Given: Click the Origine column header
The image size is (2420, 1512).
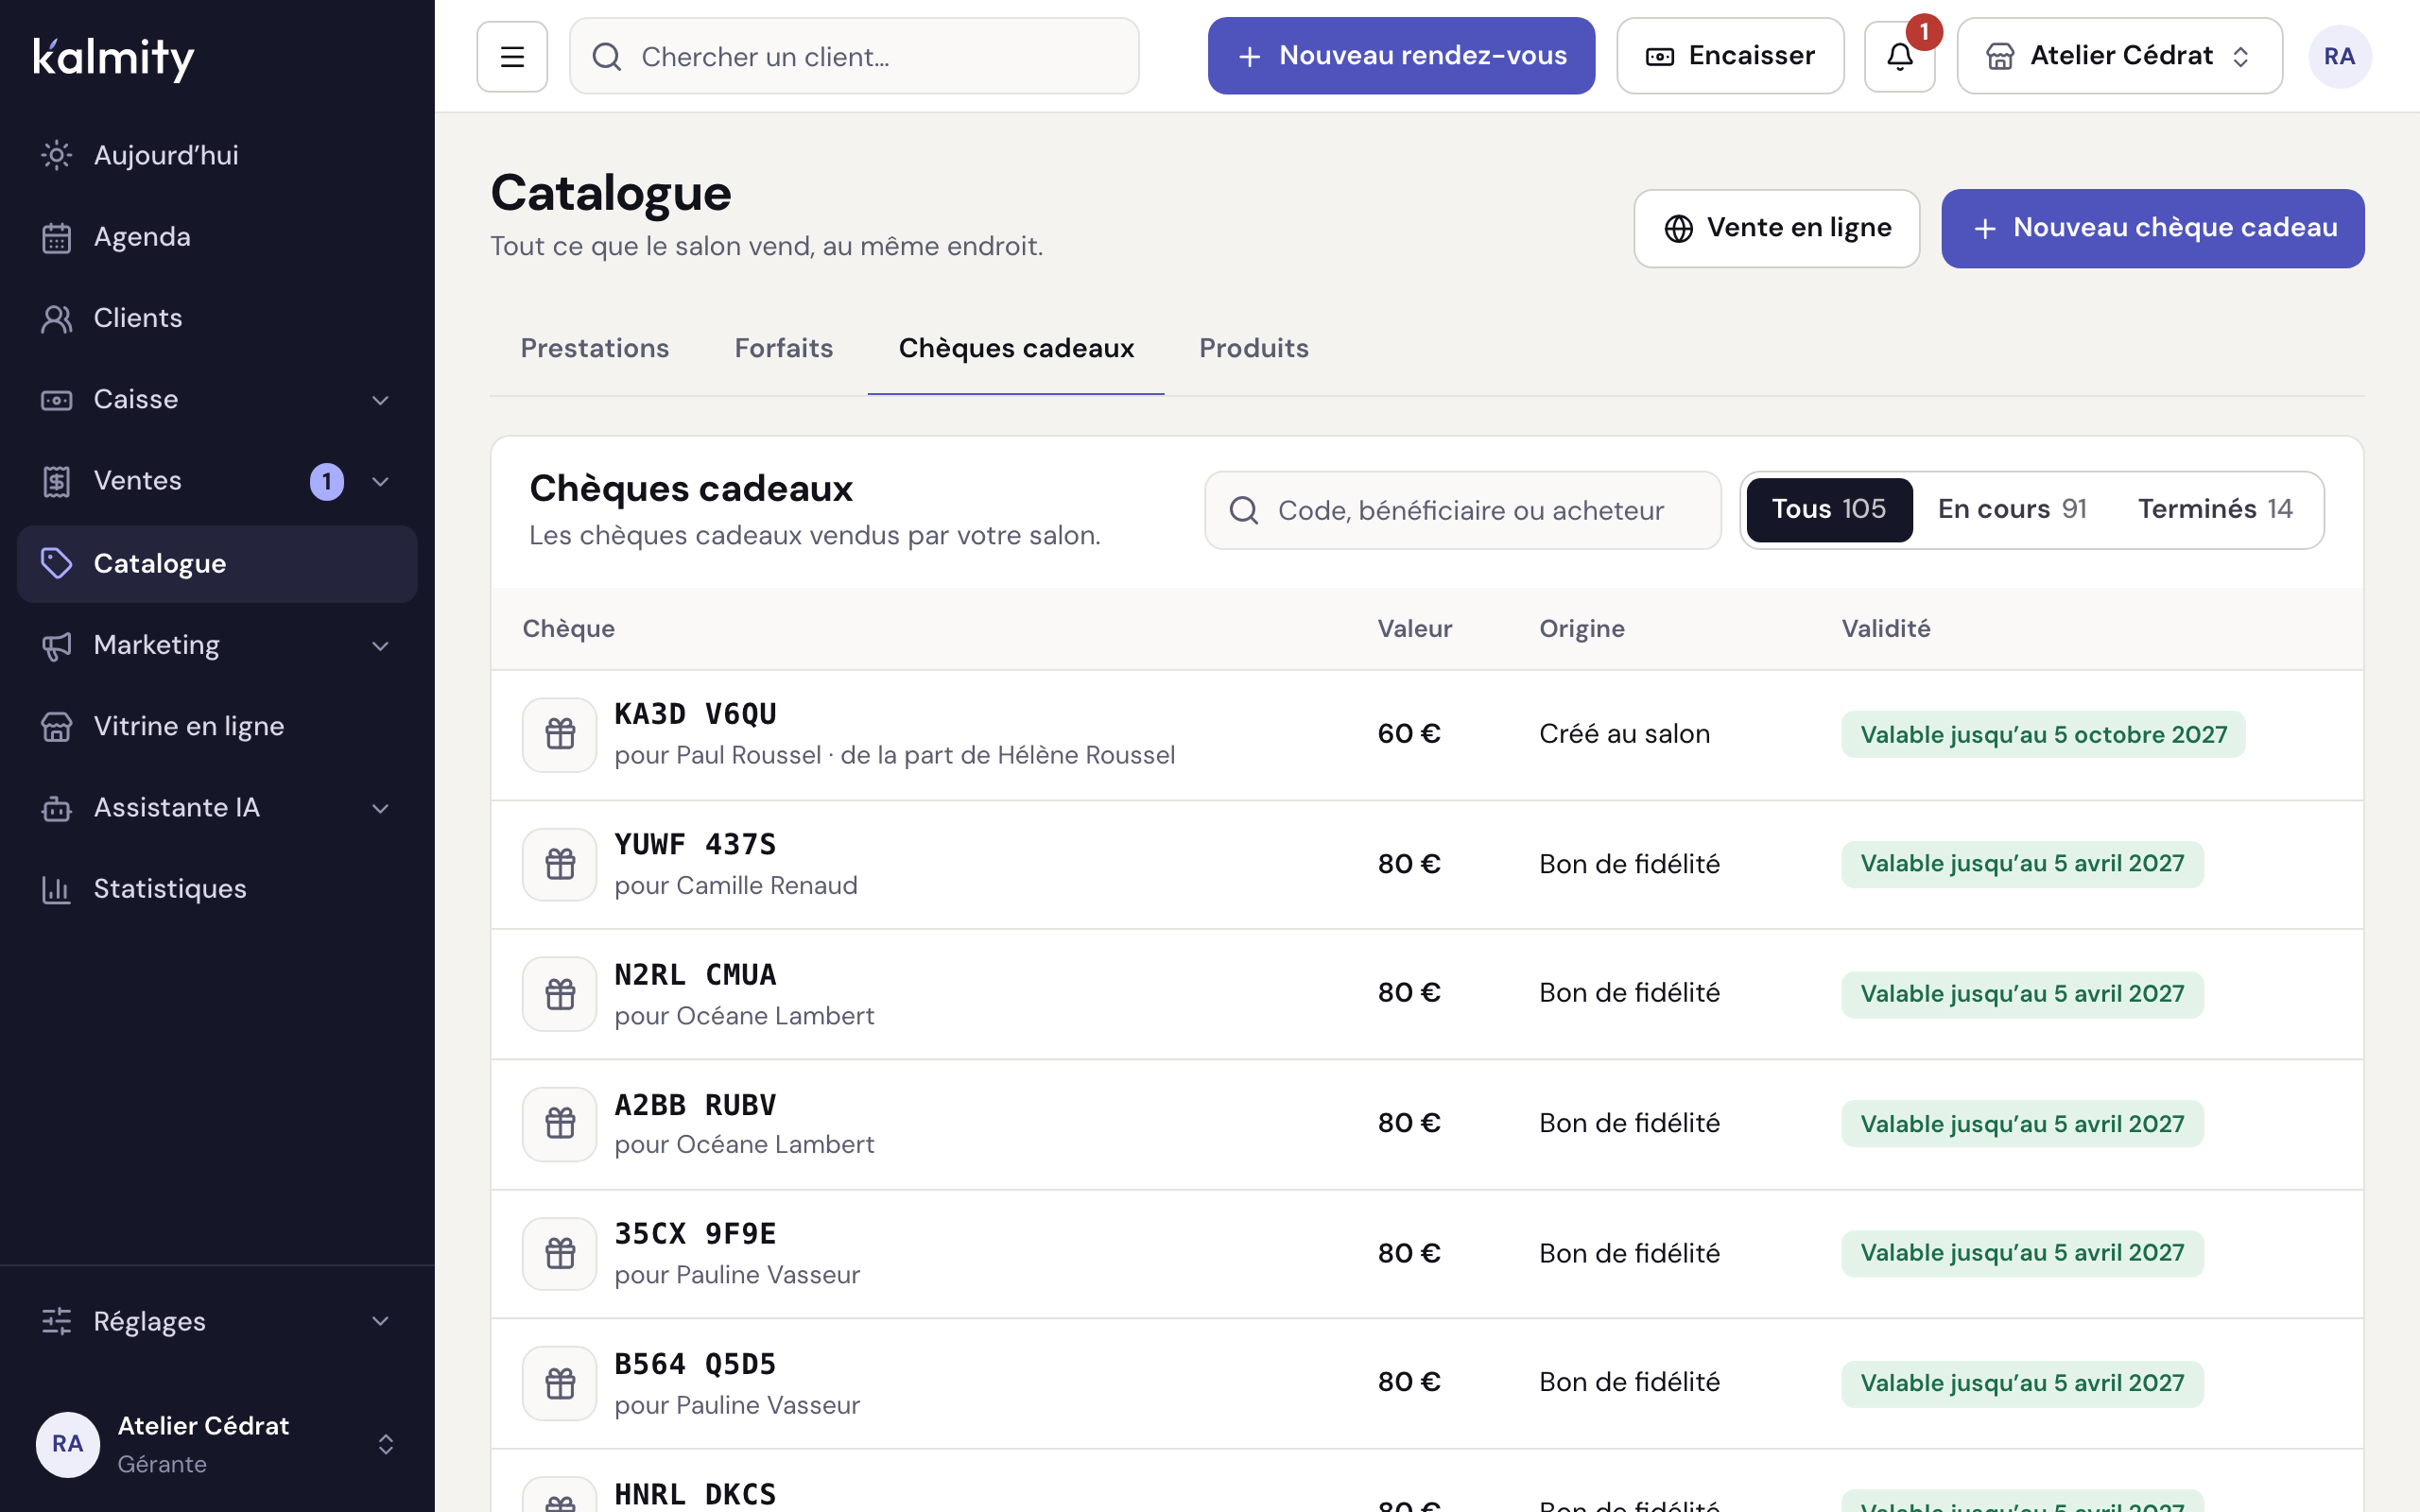Looking at the screenshot, I should point(1582,629).
